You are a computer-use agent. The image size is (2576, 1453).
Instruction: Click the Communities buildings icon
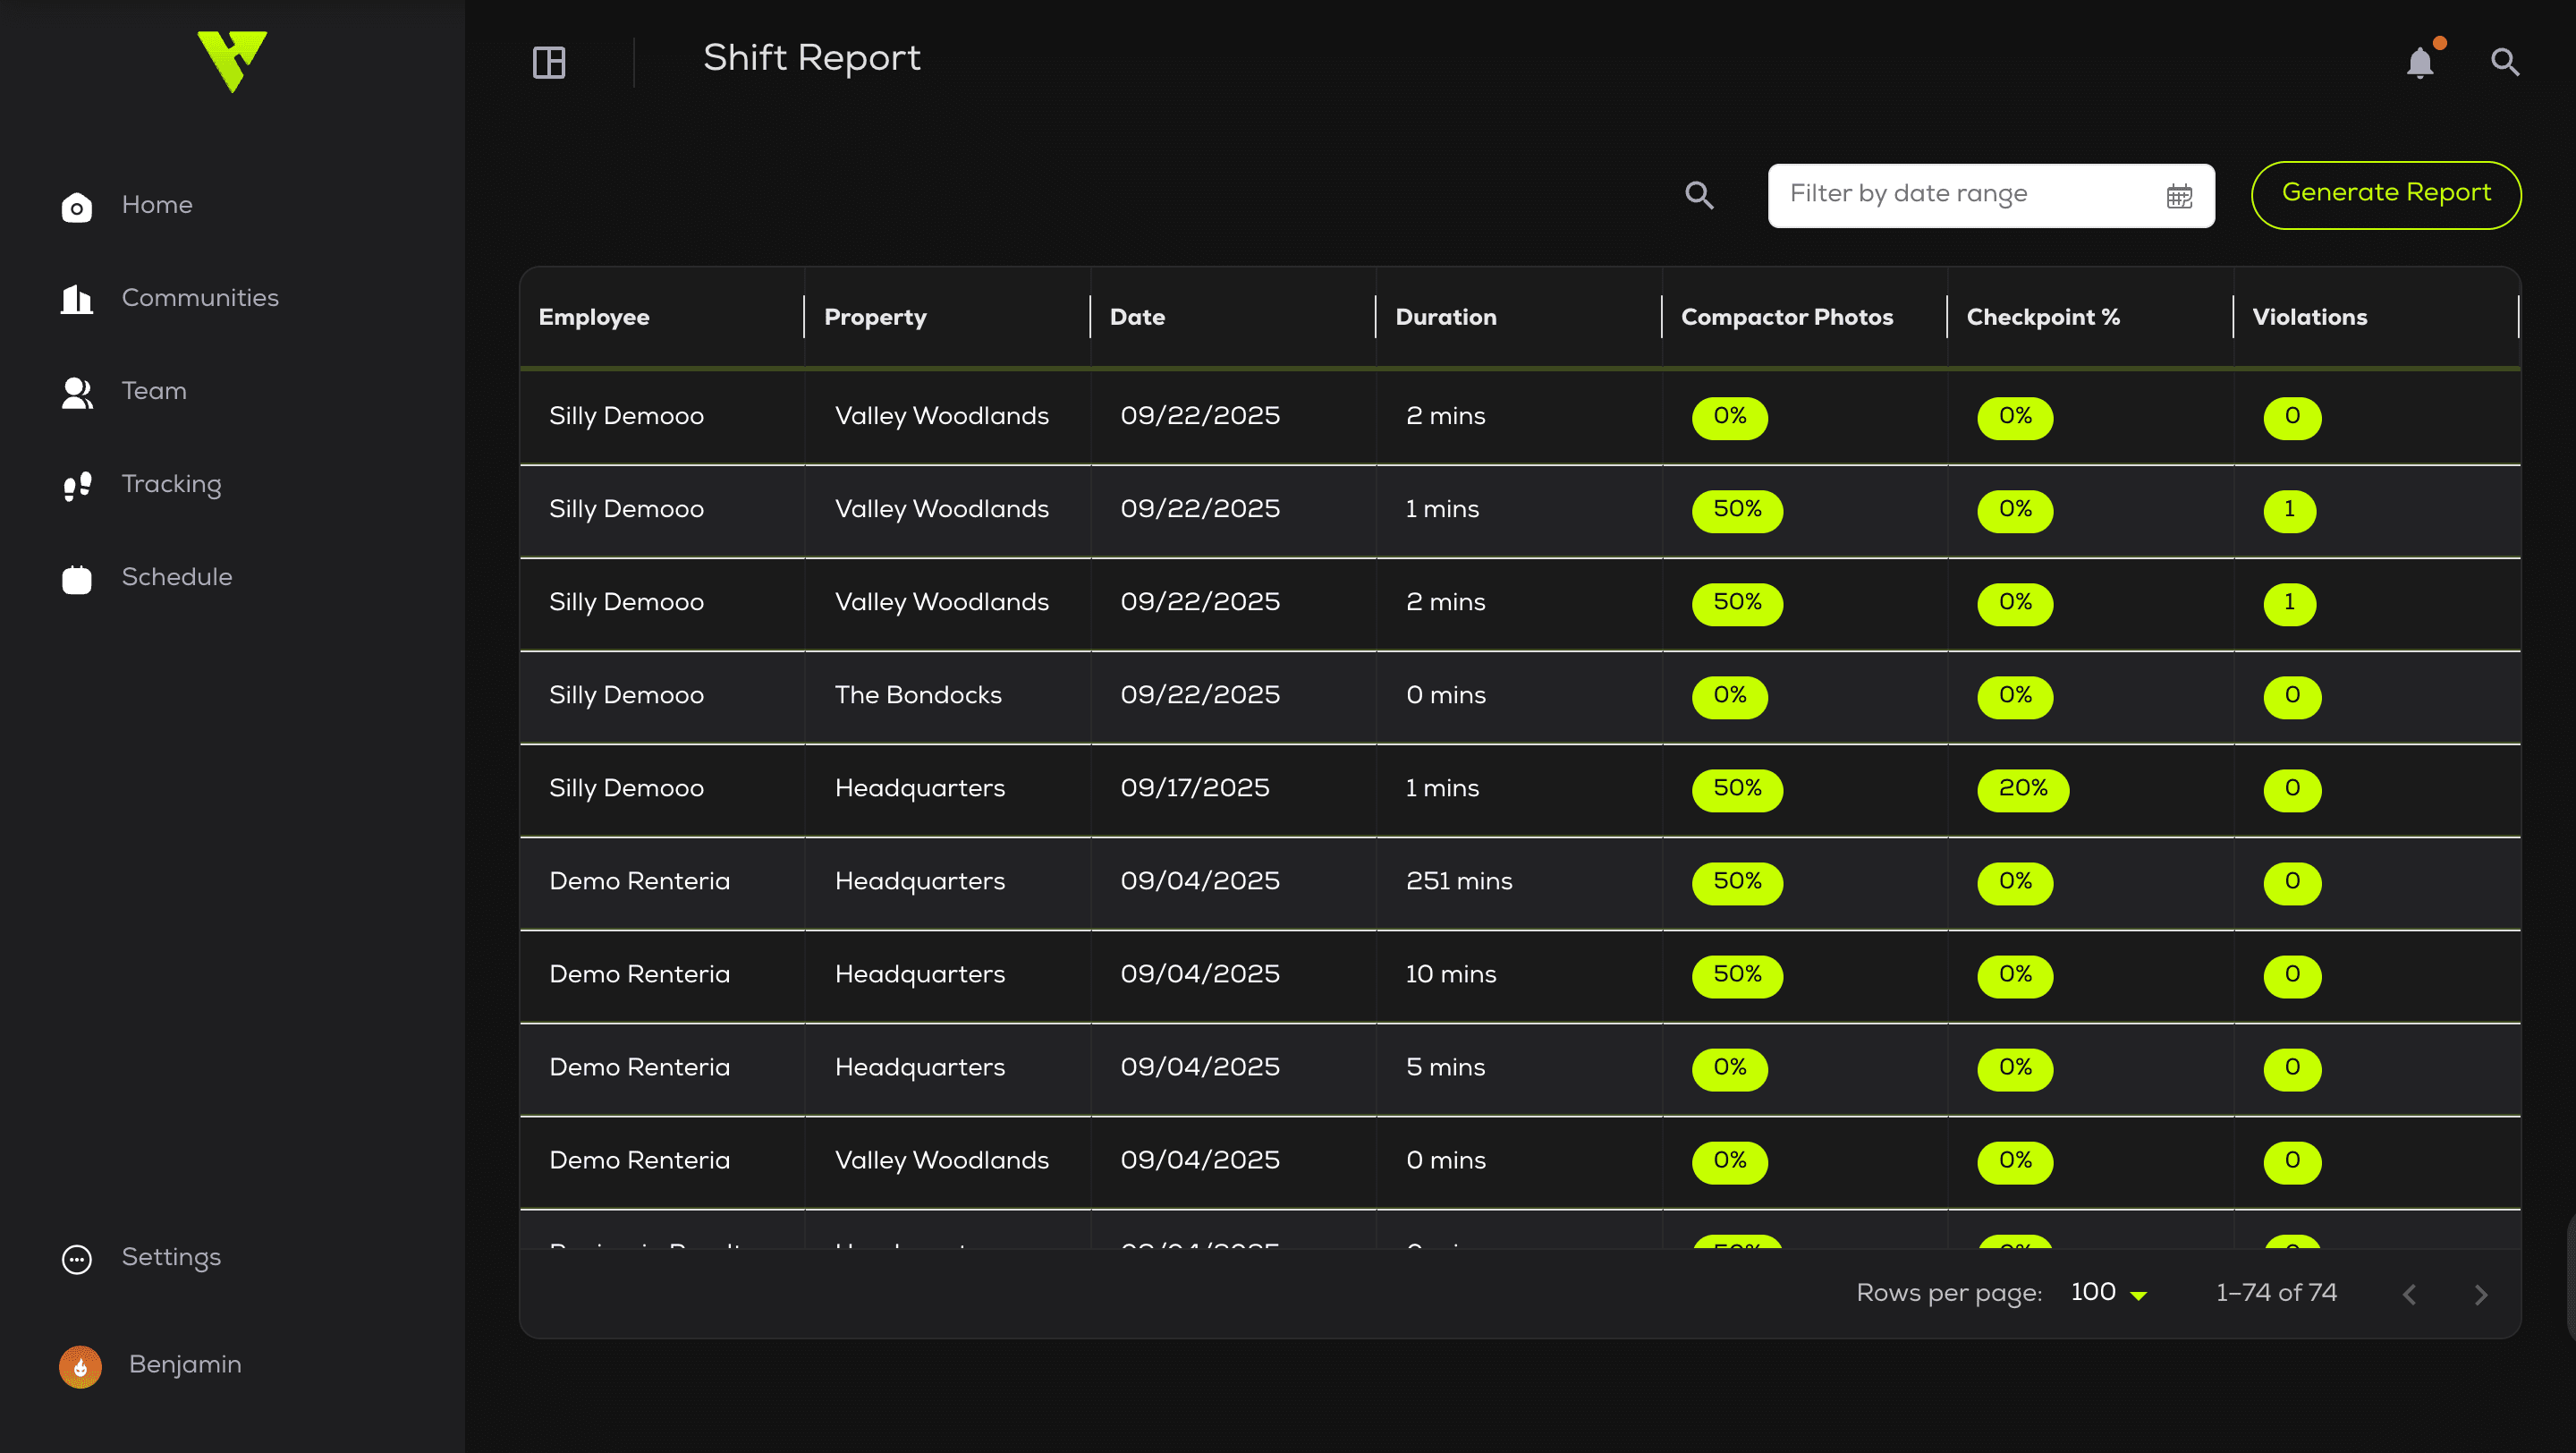[x=77, y=298]
